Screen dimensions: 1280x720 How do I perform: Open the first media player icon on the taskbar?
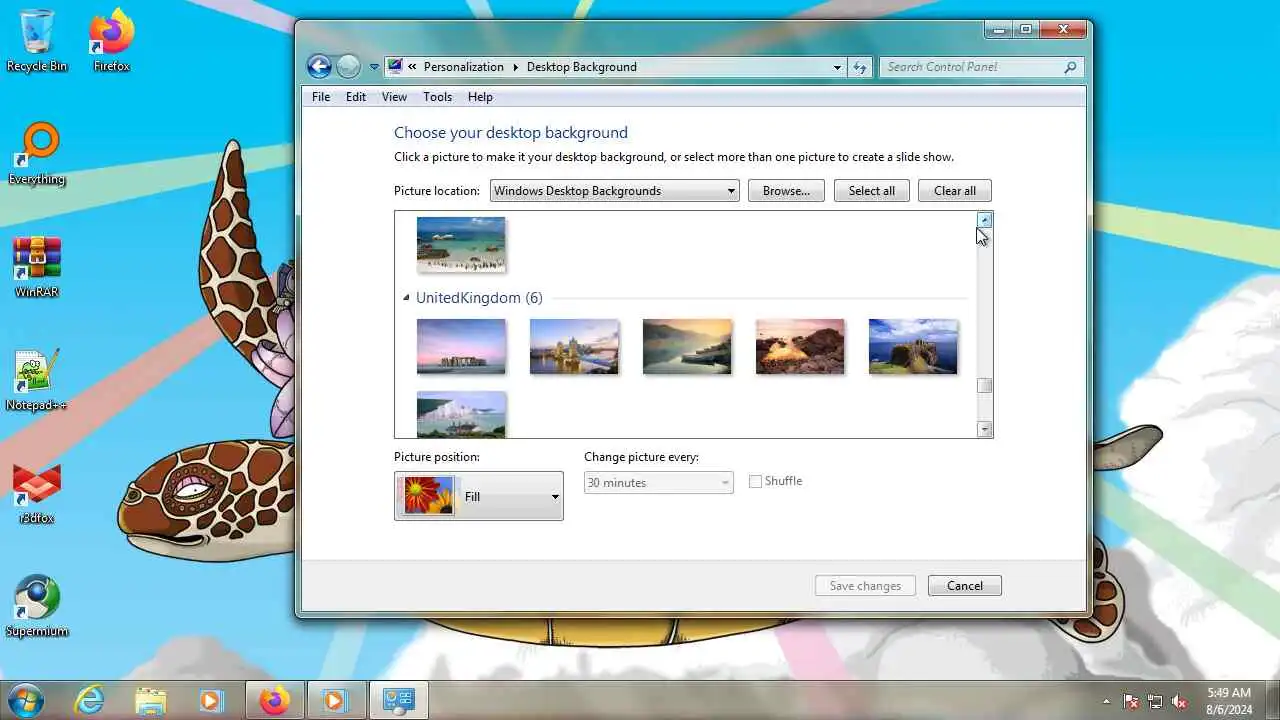click(x=210, y=700)
